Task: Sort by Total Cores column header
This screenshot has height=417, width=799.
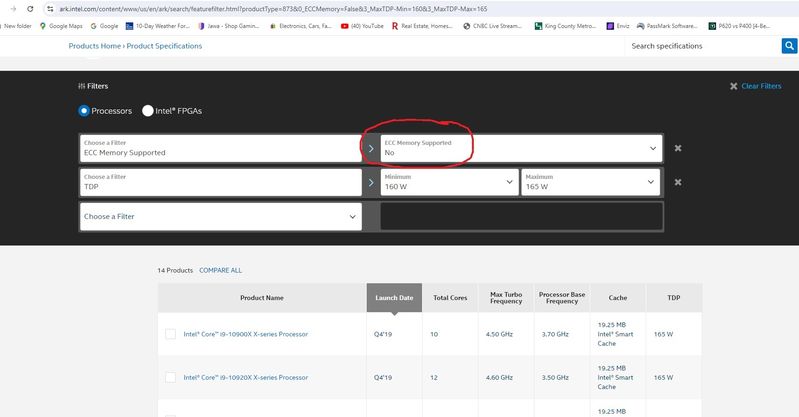Action: pos(450,298)
